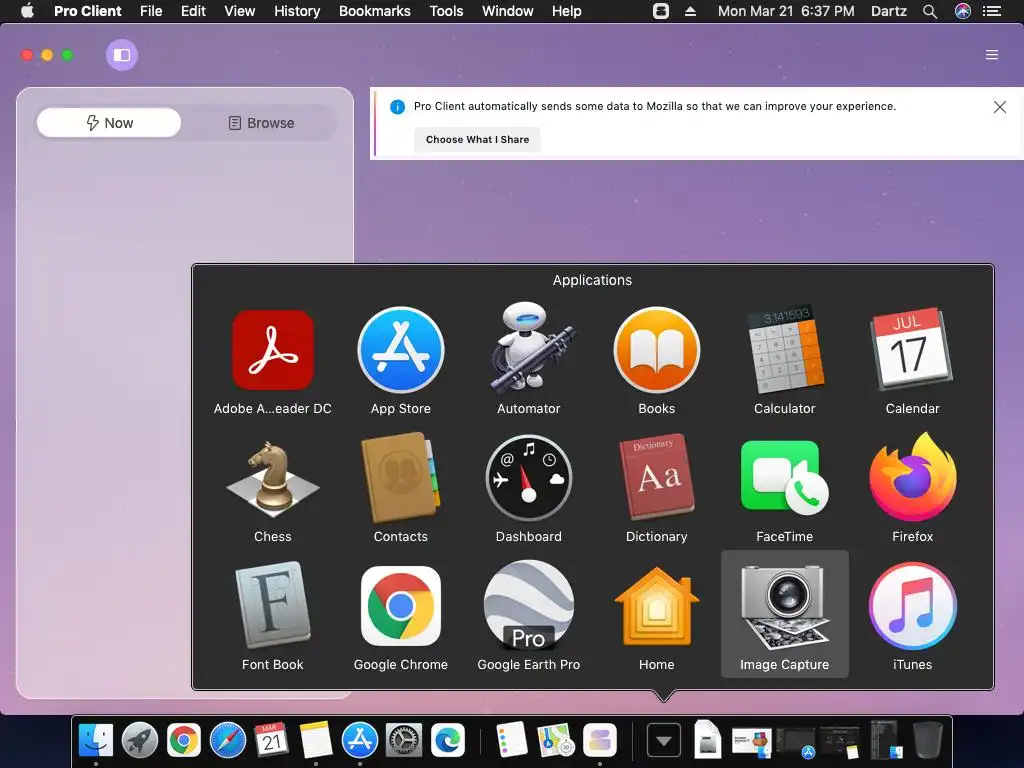Screen dimensions: 1024x768
Task: Open Firefox from the Applications stack
Action: click(x=912, y=477)
